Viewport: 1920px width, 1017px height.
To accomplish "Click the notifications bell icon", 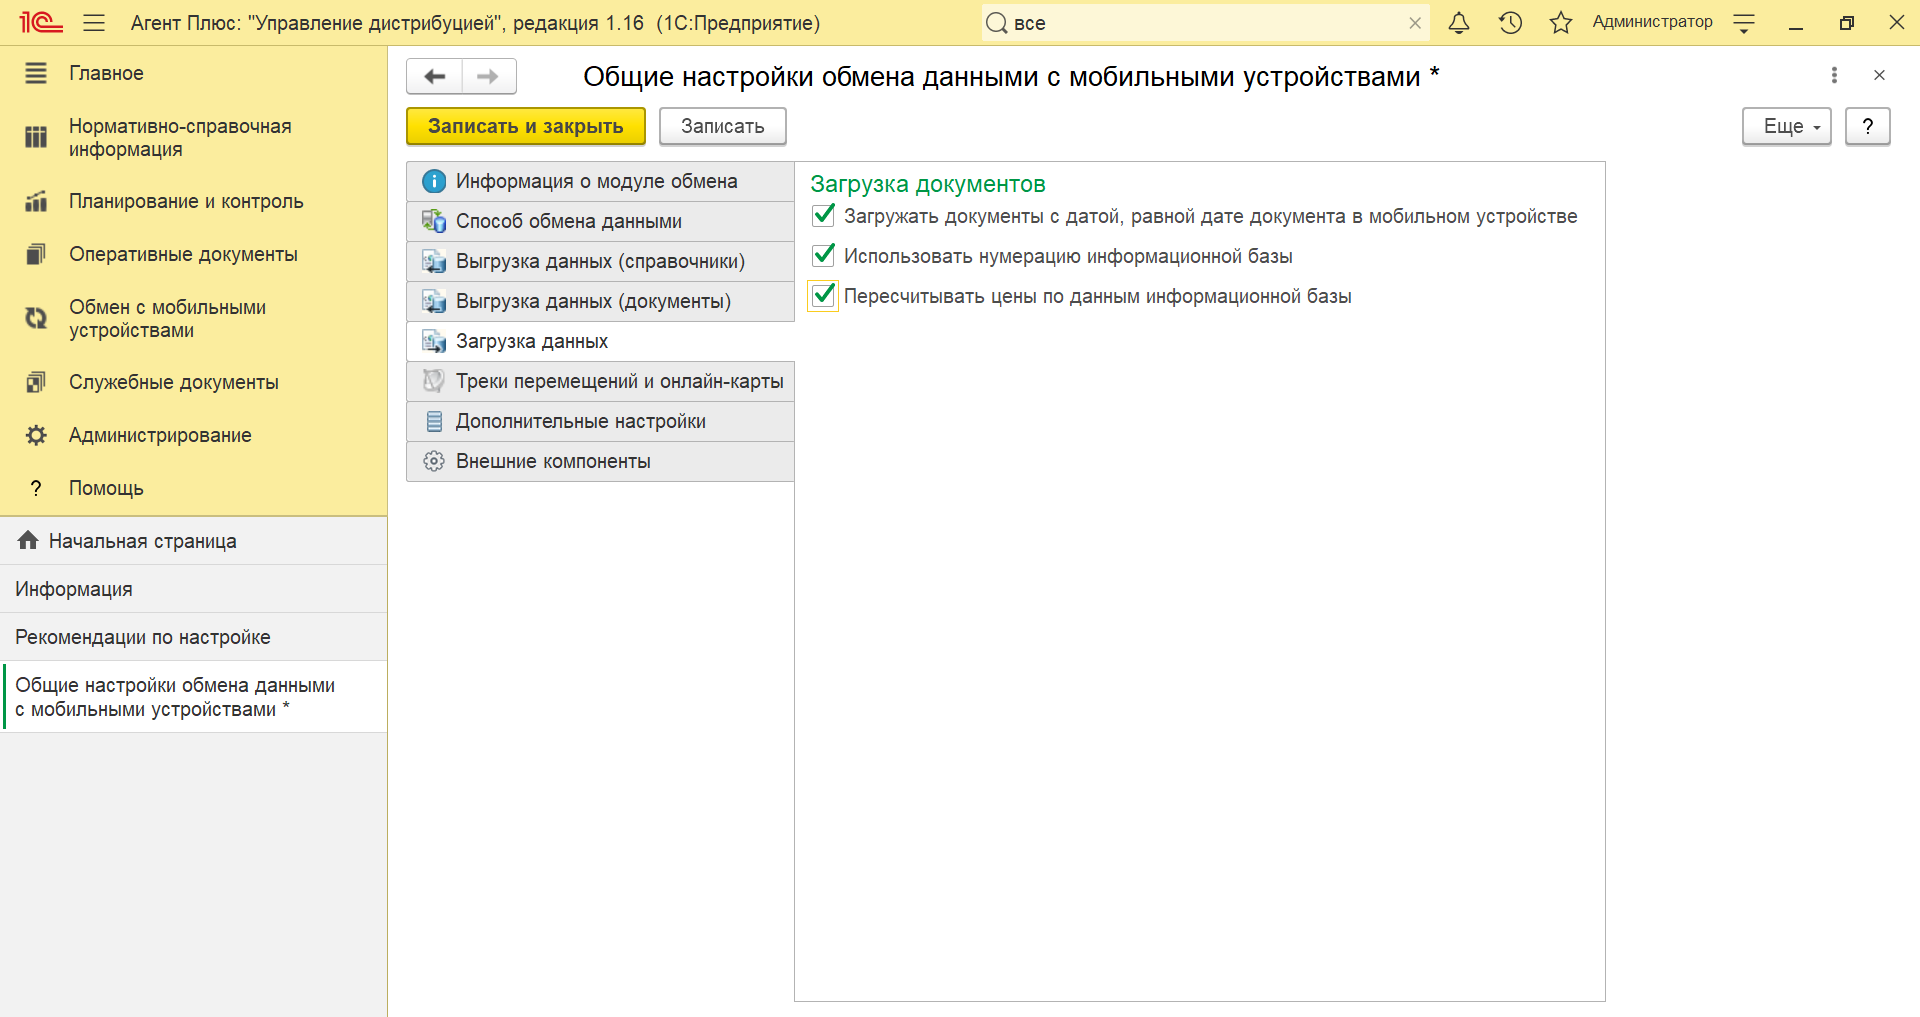I will click(x=1459, y=23).
